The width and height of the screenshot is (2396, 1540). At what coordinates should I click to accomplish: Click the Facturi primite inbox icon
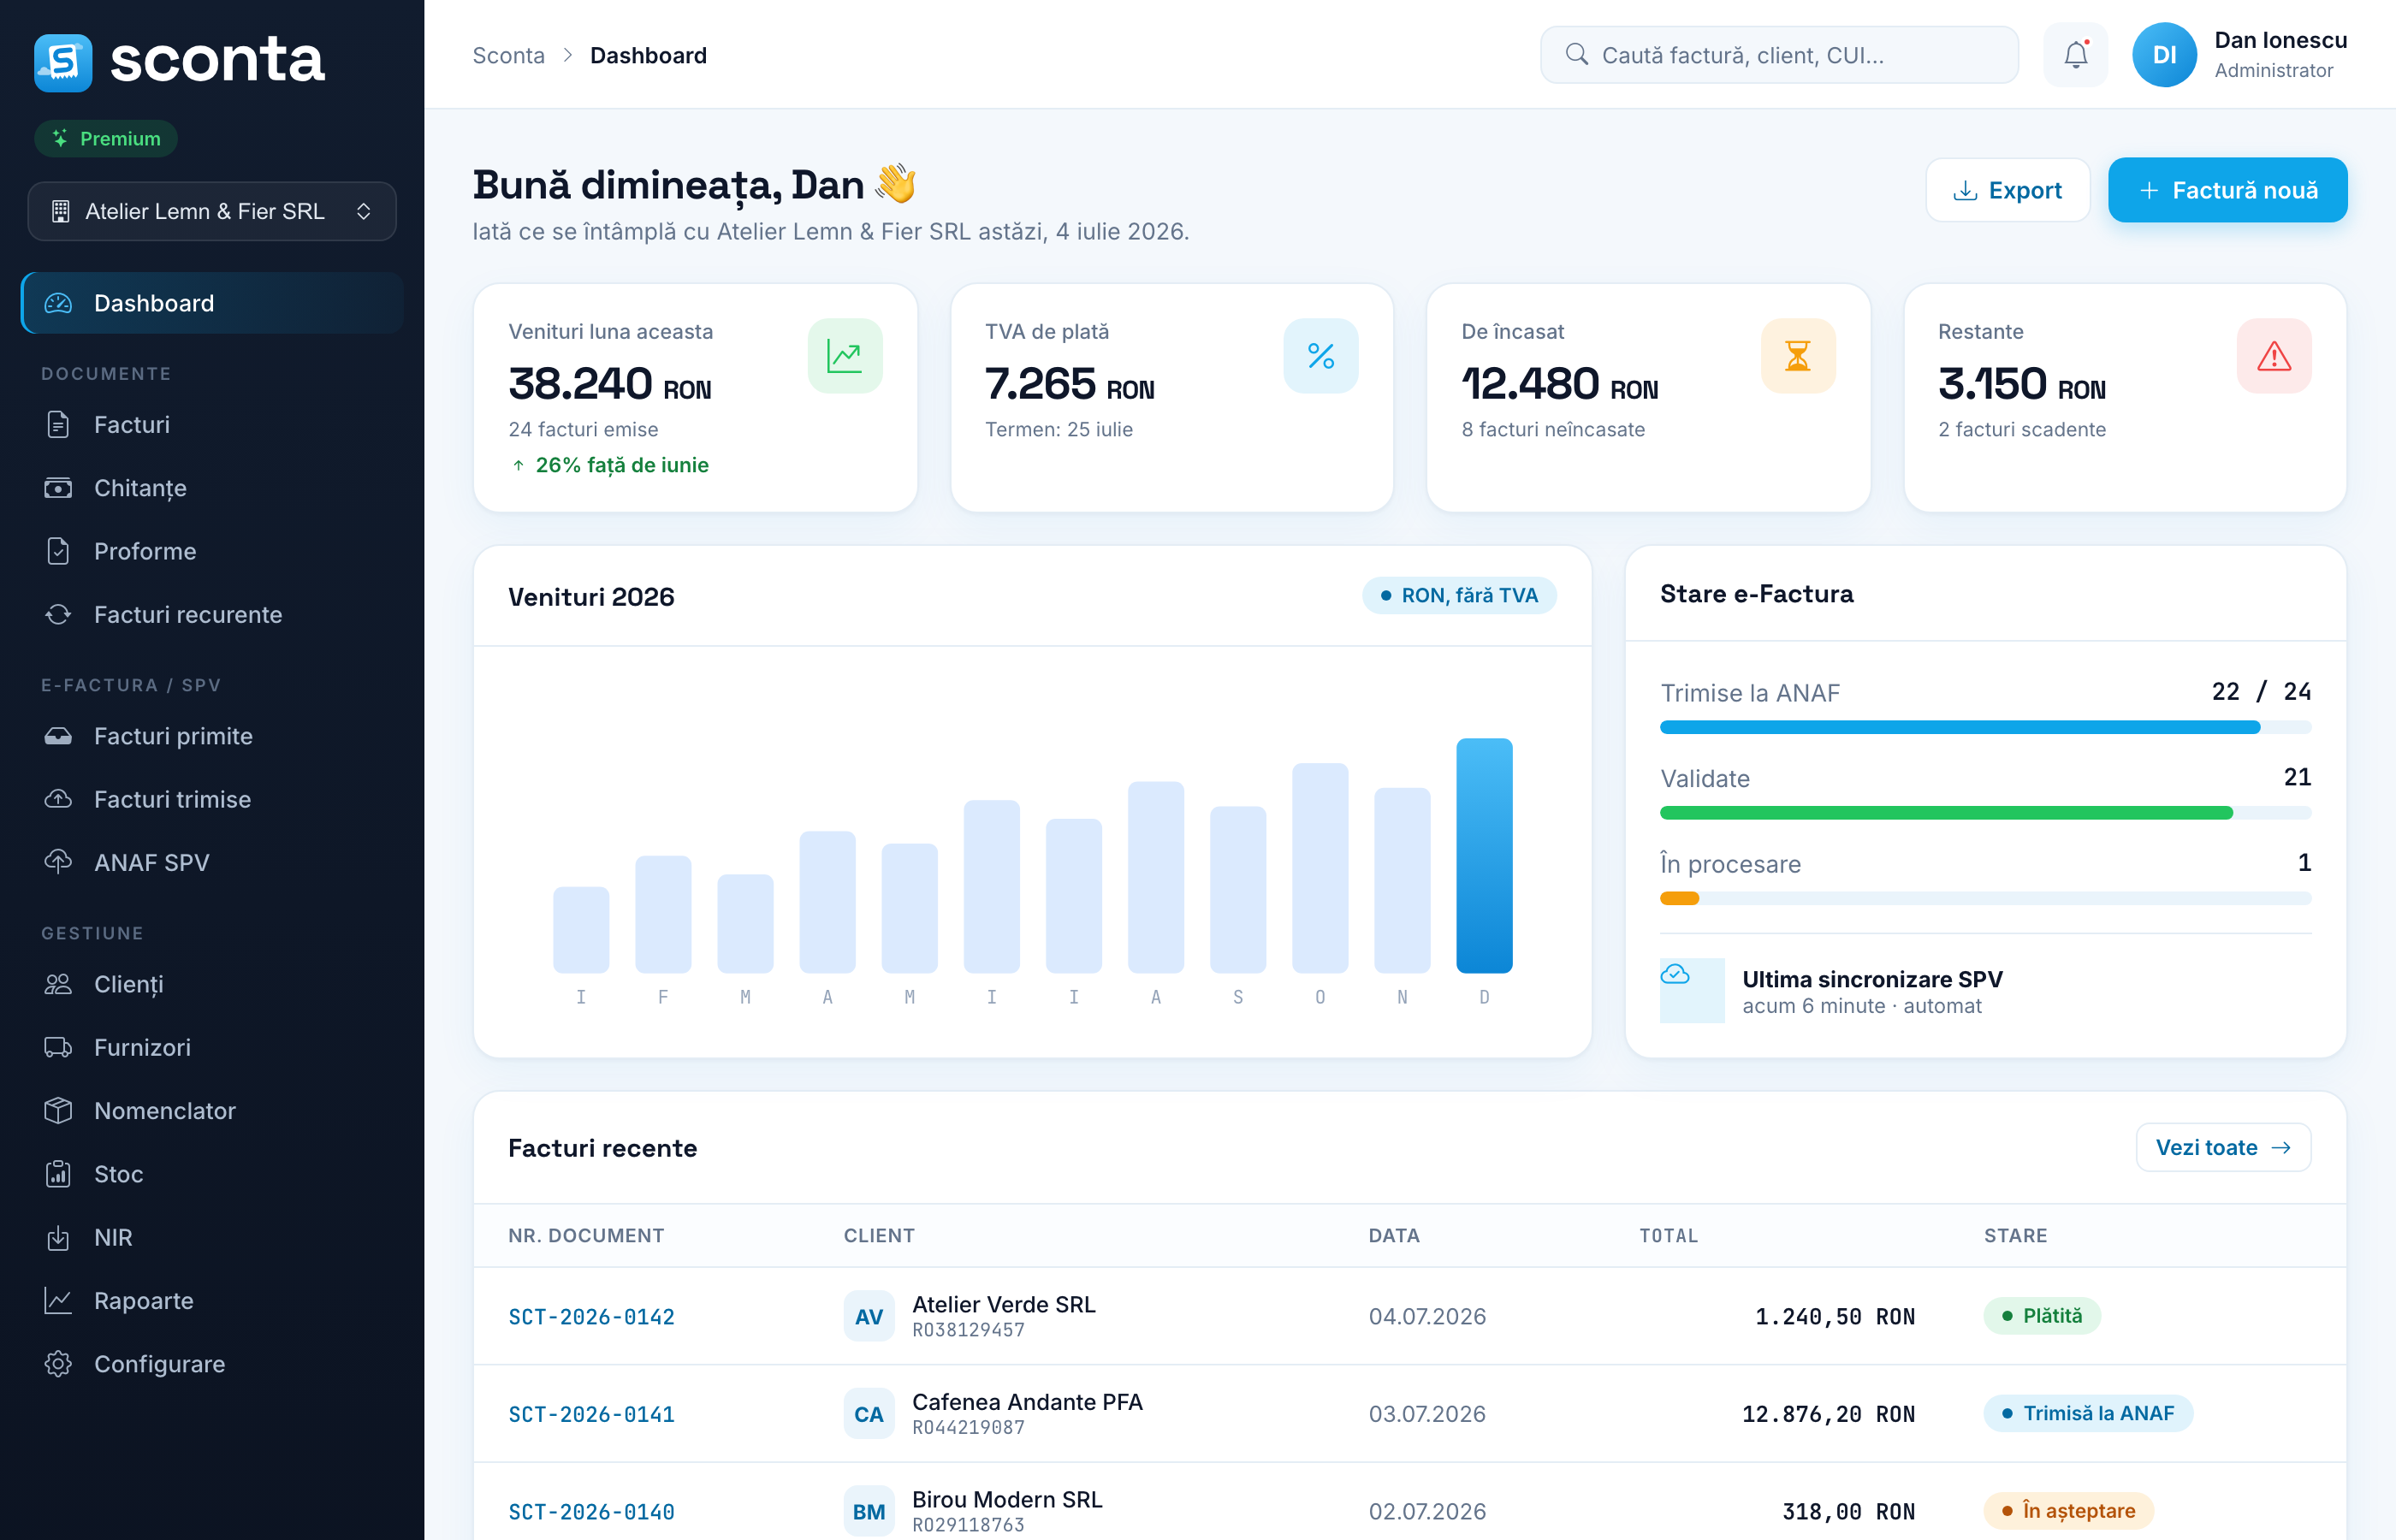(58, 736)
